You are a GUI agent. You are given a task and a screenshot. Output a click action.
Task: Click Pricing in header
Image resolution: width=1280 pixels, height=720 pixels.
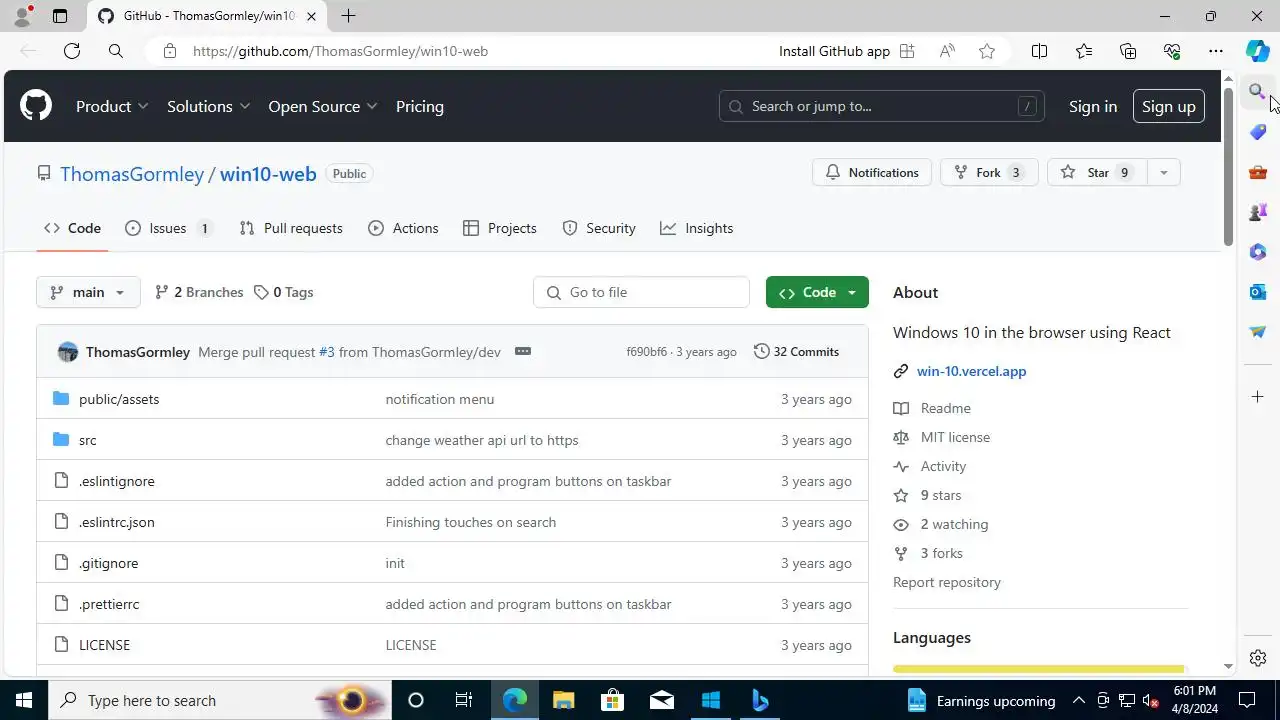pyautogui.click(x=420, y=106)
